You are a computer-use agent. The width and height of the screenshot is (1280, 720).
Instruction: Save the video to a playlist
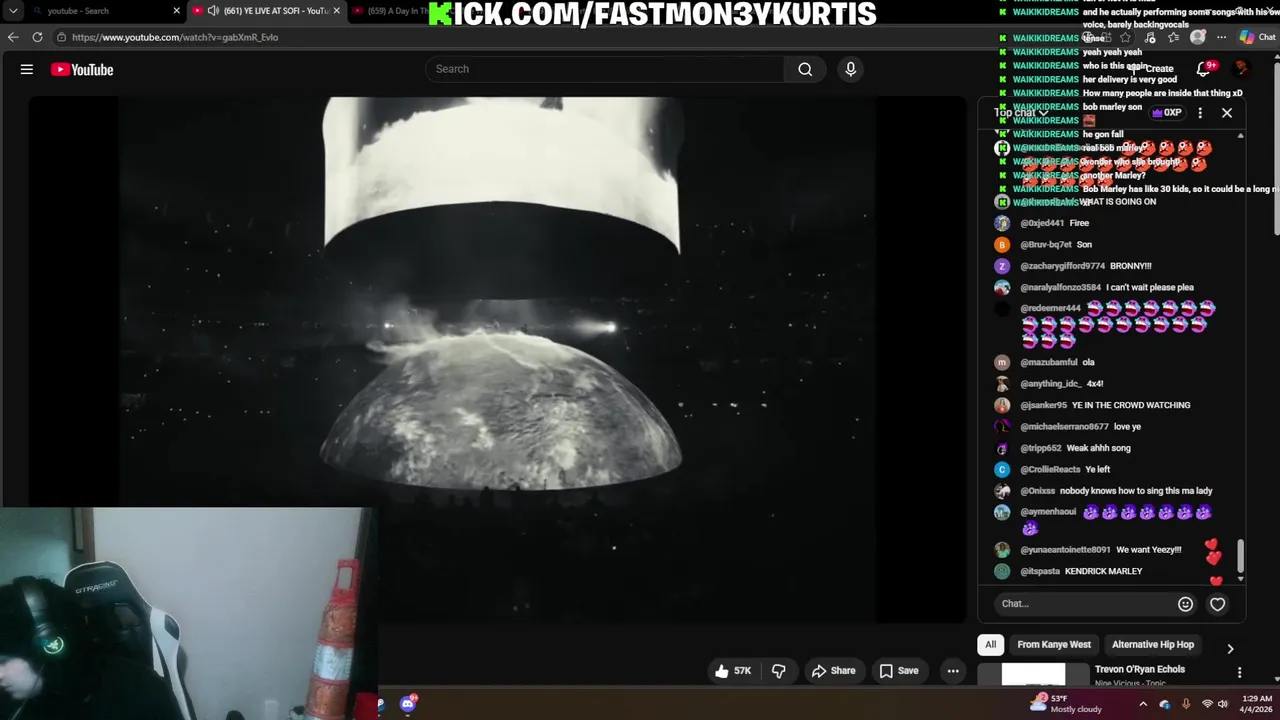[x=898, y=671]
